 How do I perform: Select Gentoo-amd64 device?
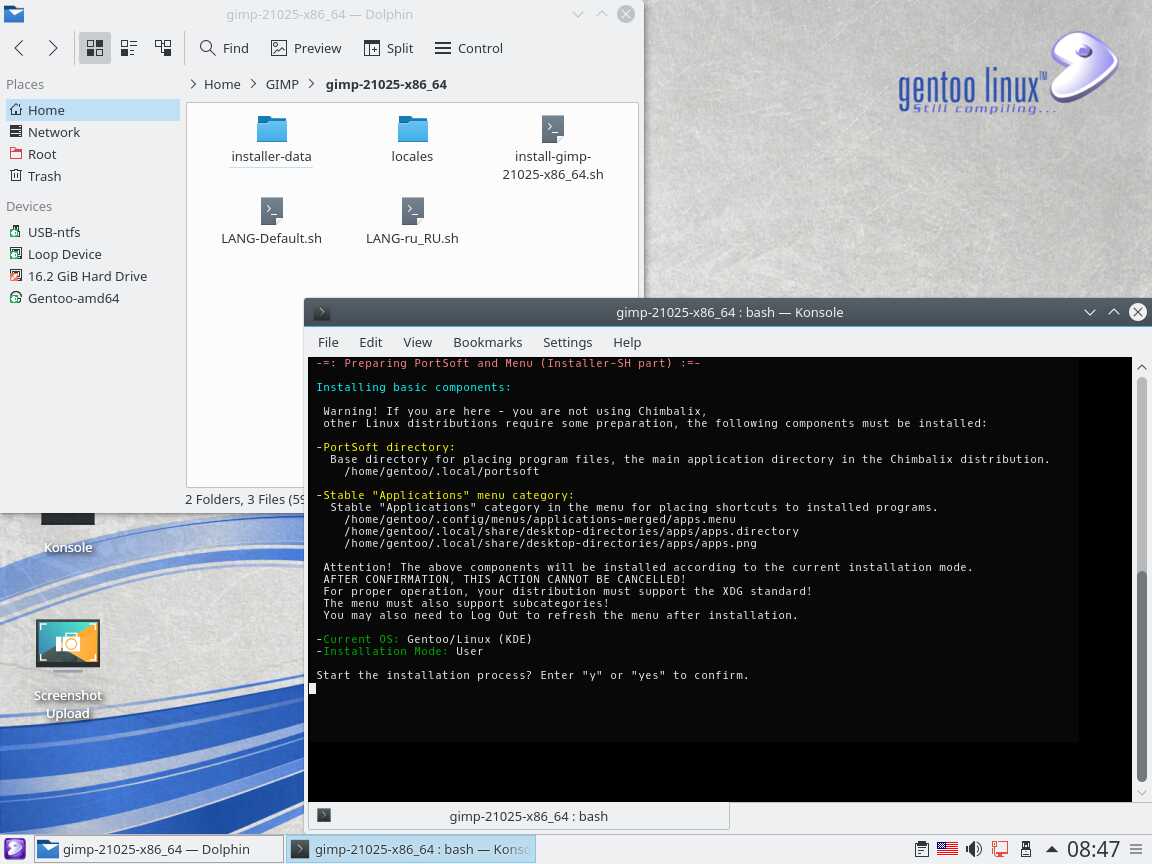(x=93, y=298)
